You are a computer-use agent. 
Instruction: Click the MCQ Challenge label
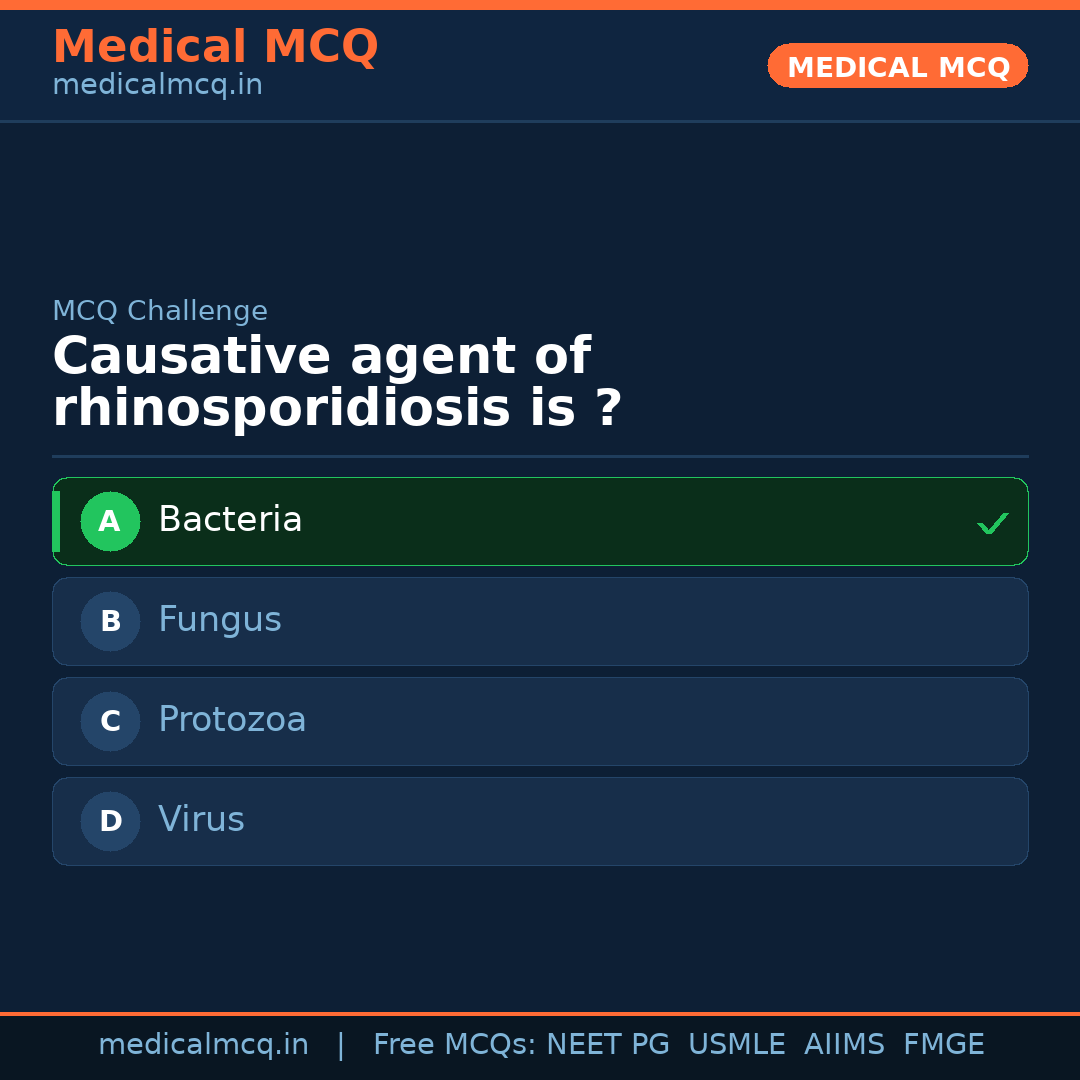pyautogui.click(x=160, y=311)
